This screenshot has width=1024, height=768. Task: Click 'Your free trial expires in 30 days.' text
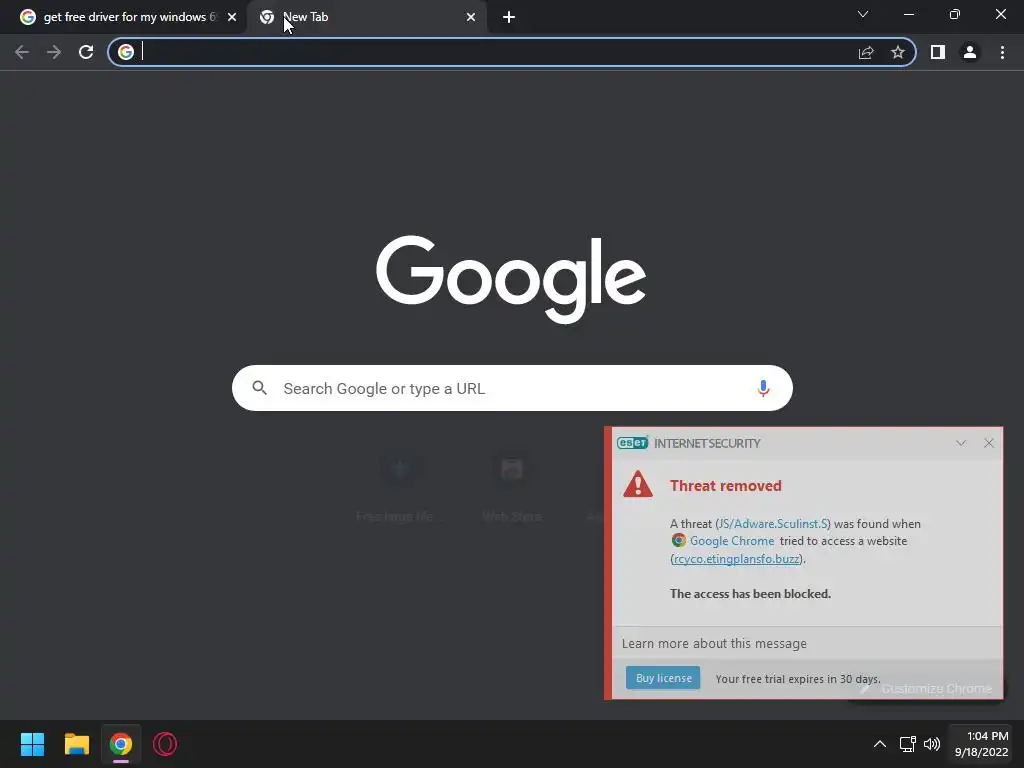(x=798, y=679)
